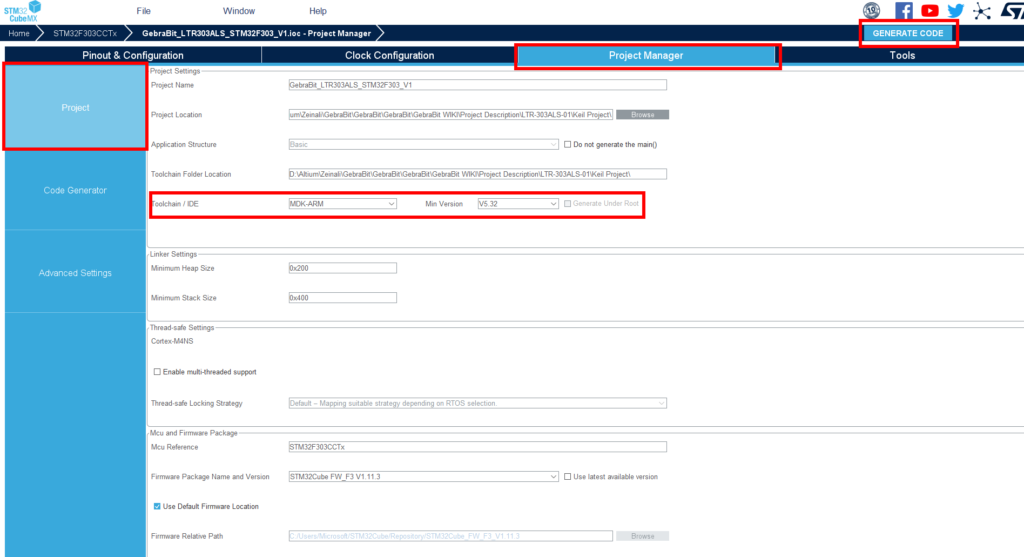Click the Linker Settings group label
The image size is (1024, 557).
coord(173,254)
